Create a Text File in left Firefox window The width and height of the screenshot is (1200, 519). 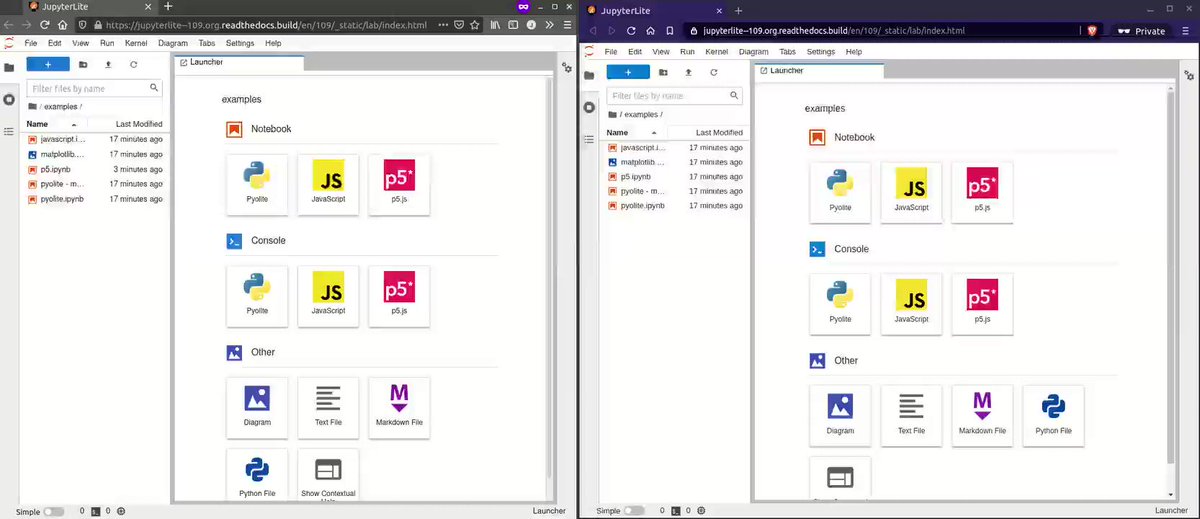pos(328,408)
